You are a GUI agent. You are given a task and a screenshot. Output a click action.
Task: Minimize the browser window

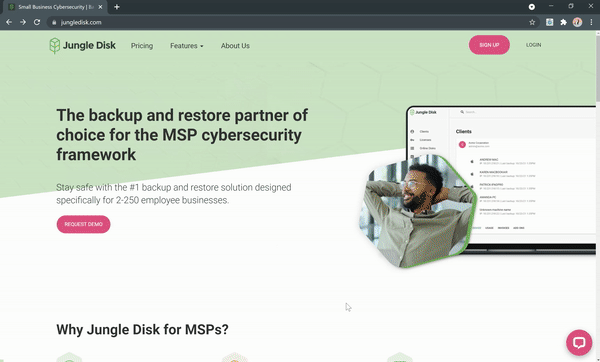coord(551,7)
